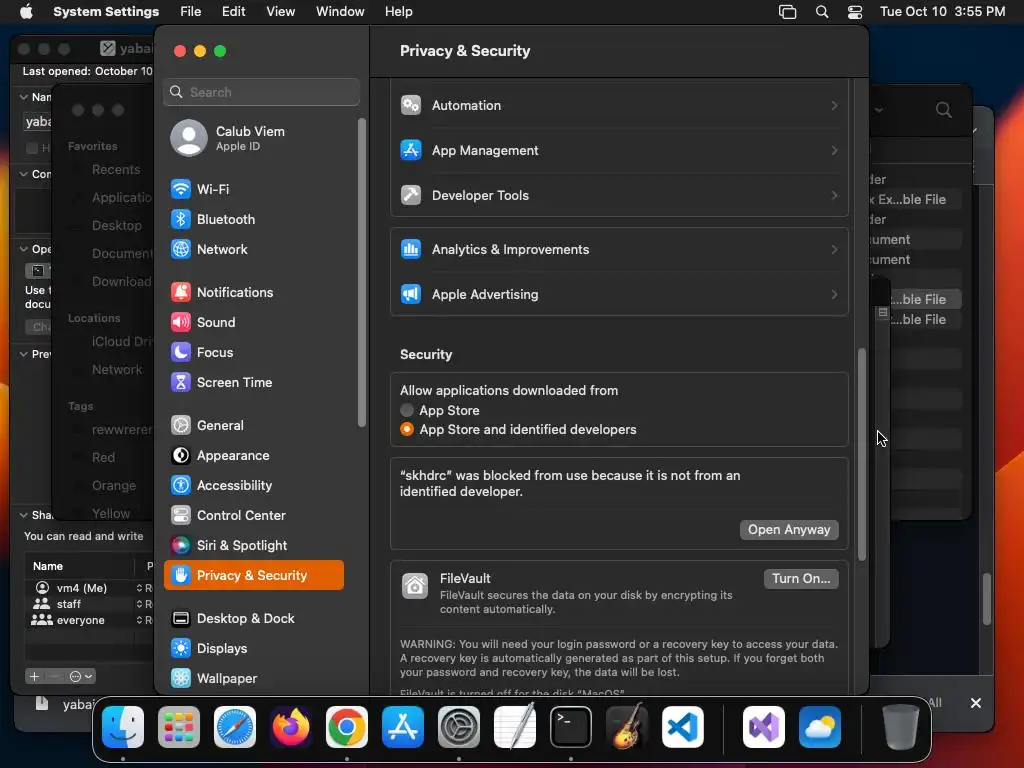Open the Edit menu
The width and height of the screenshot is (1024, 768).
coord(233,12)
